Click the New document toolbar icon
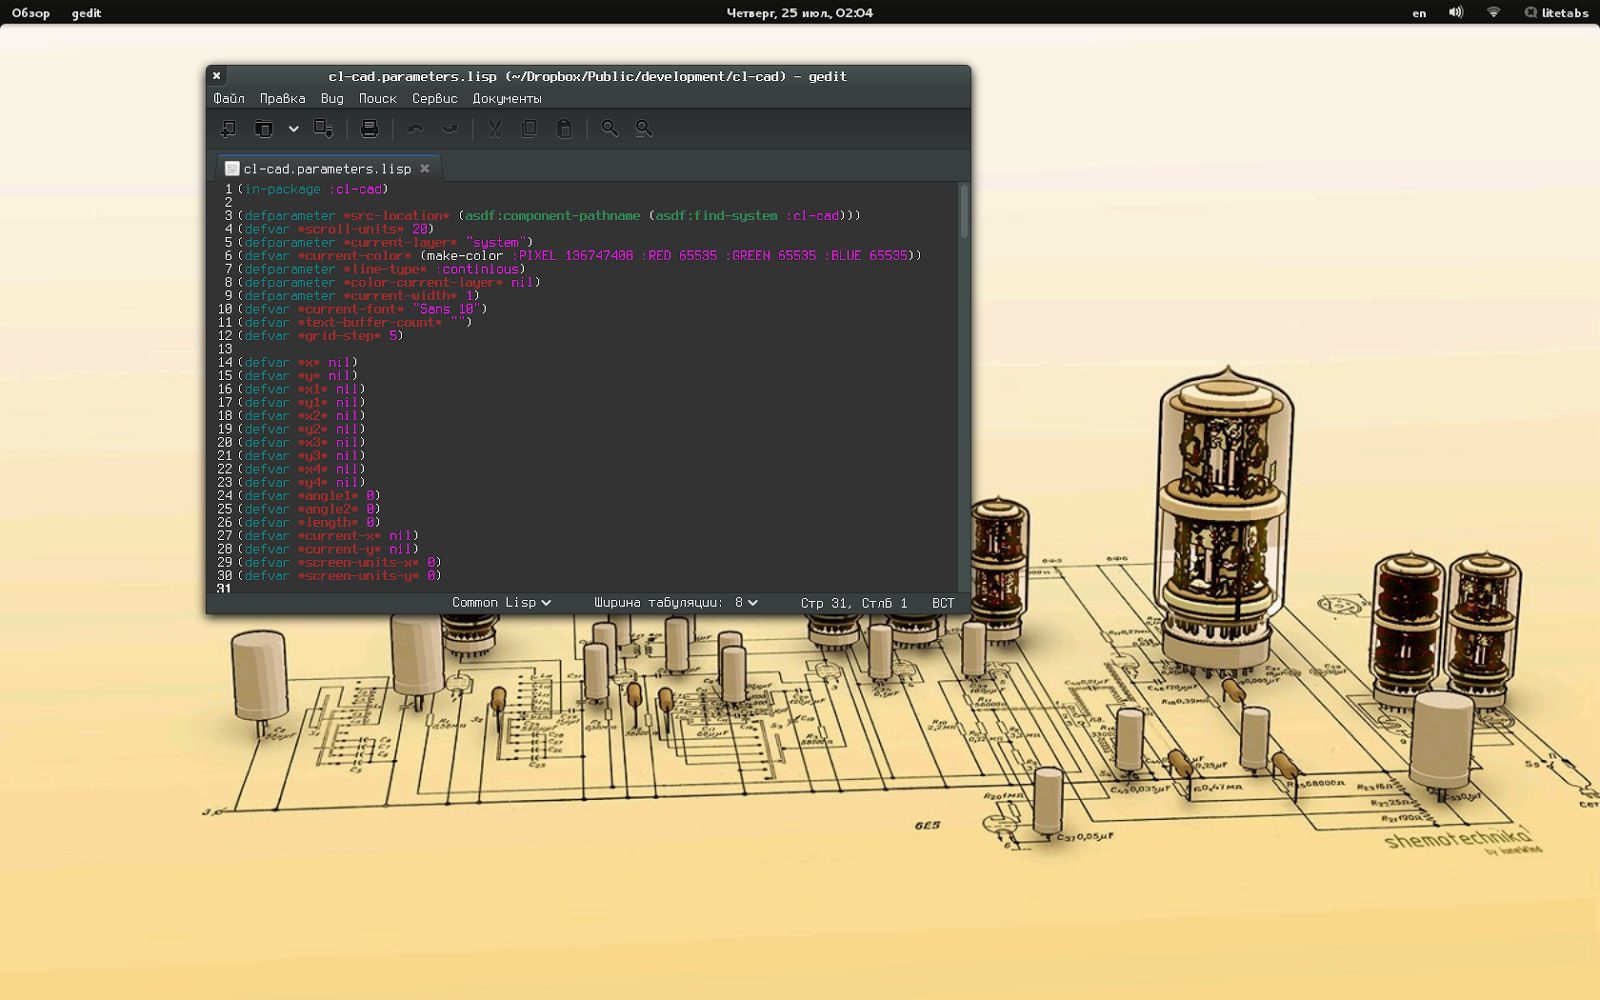The height and width of the screenshot is (1000, 1600). coord(228,129)
